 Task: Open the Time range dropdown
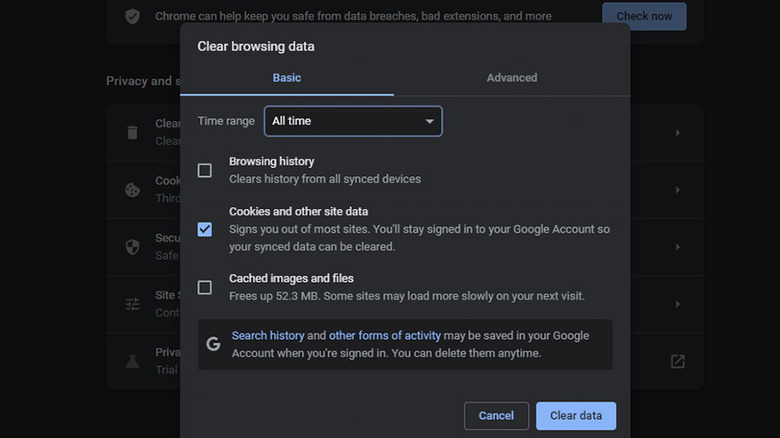(353, 121)
